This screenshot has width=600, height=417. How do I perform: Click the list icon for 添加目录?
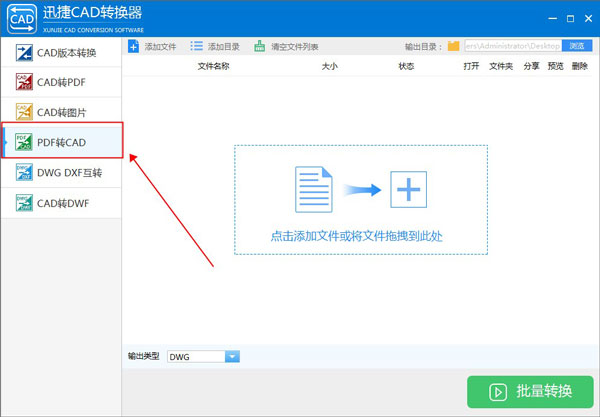[x=197, y=46]
